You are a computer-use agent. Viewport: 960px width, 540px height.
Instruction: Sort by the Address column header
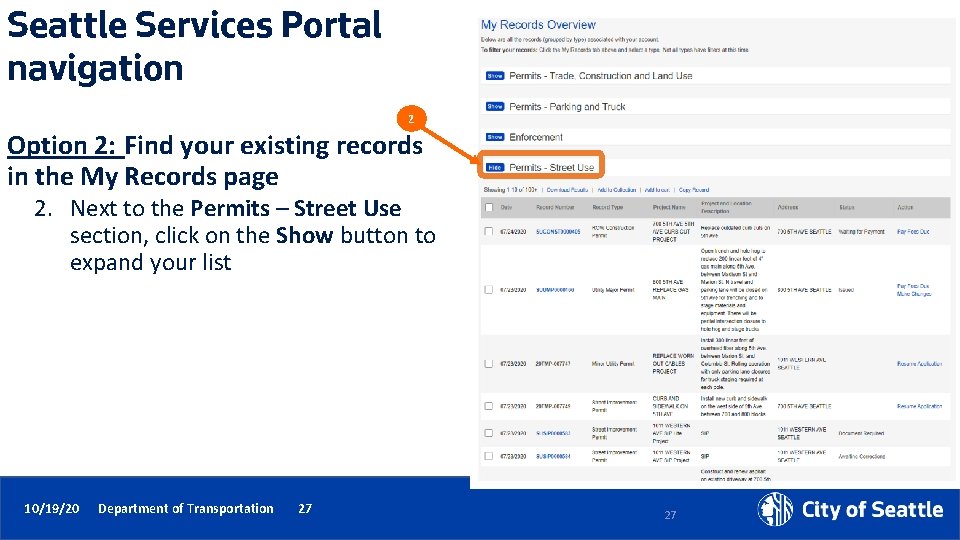[x=787, y=208]
